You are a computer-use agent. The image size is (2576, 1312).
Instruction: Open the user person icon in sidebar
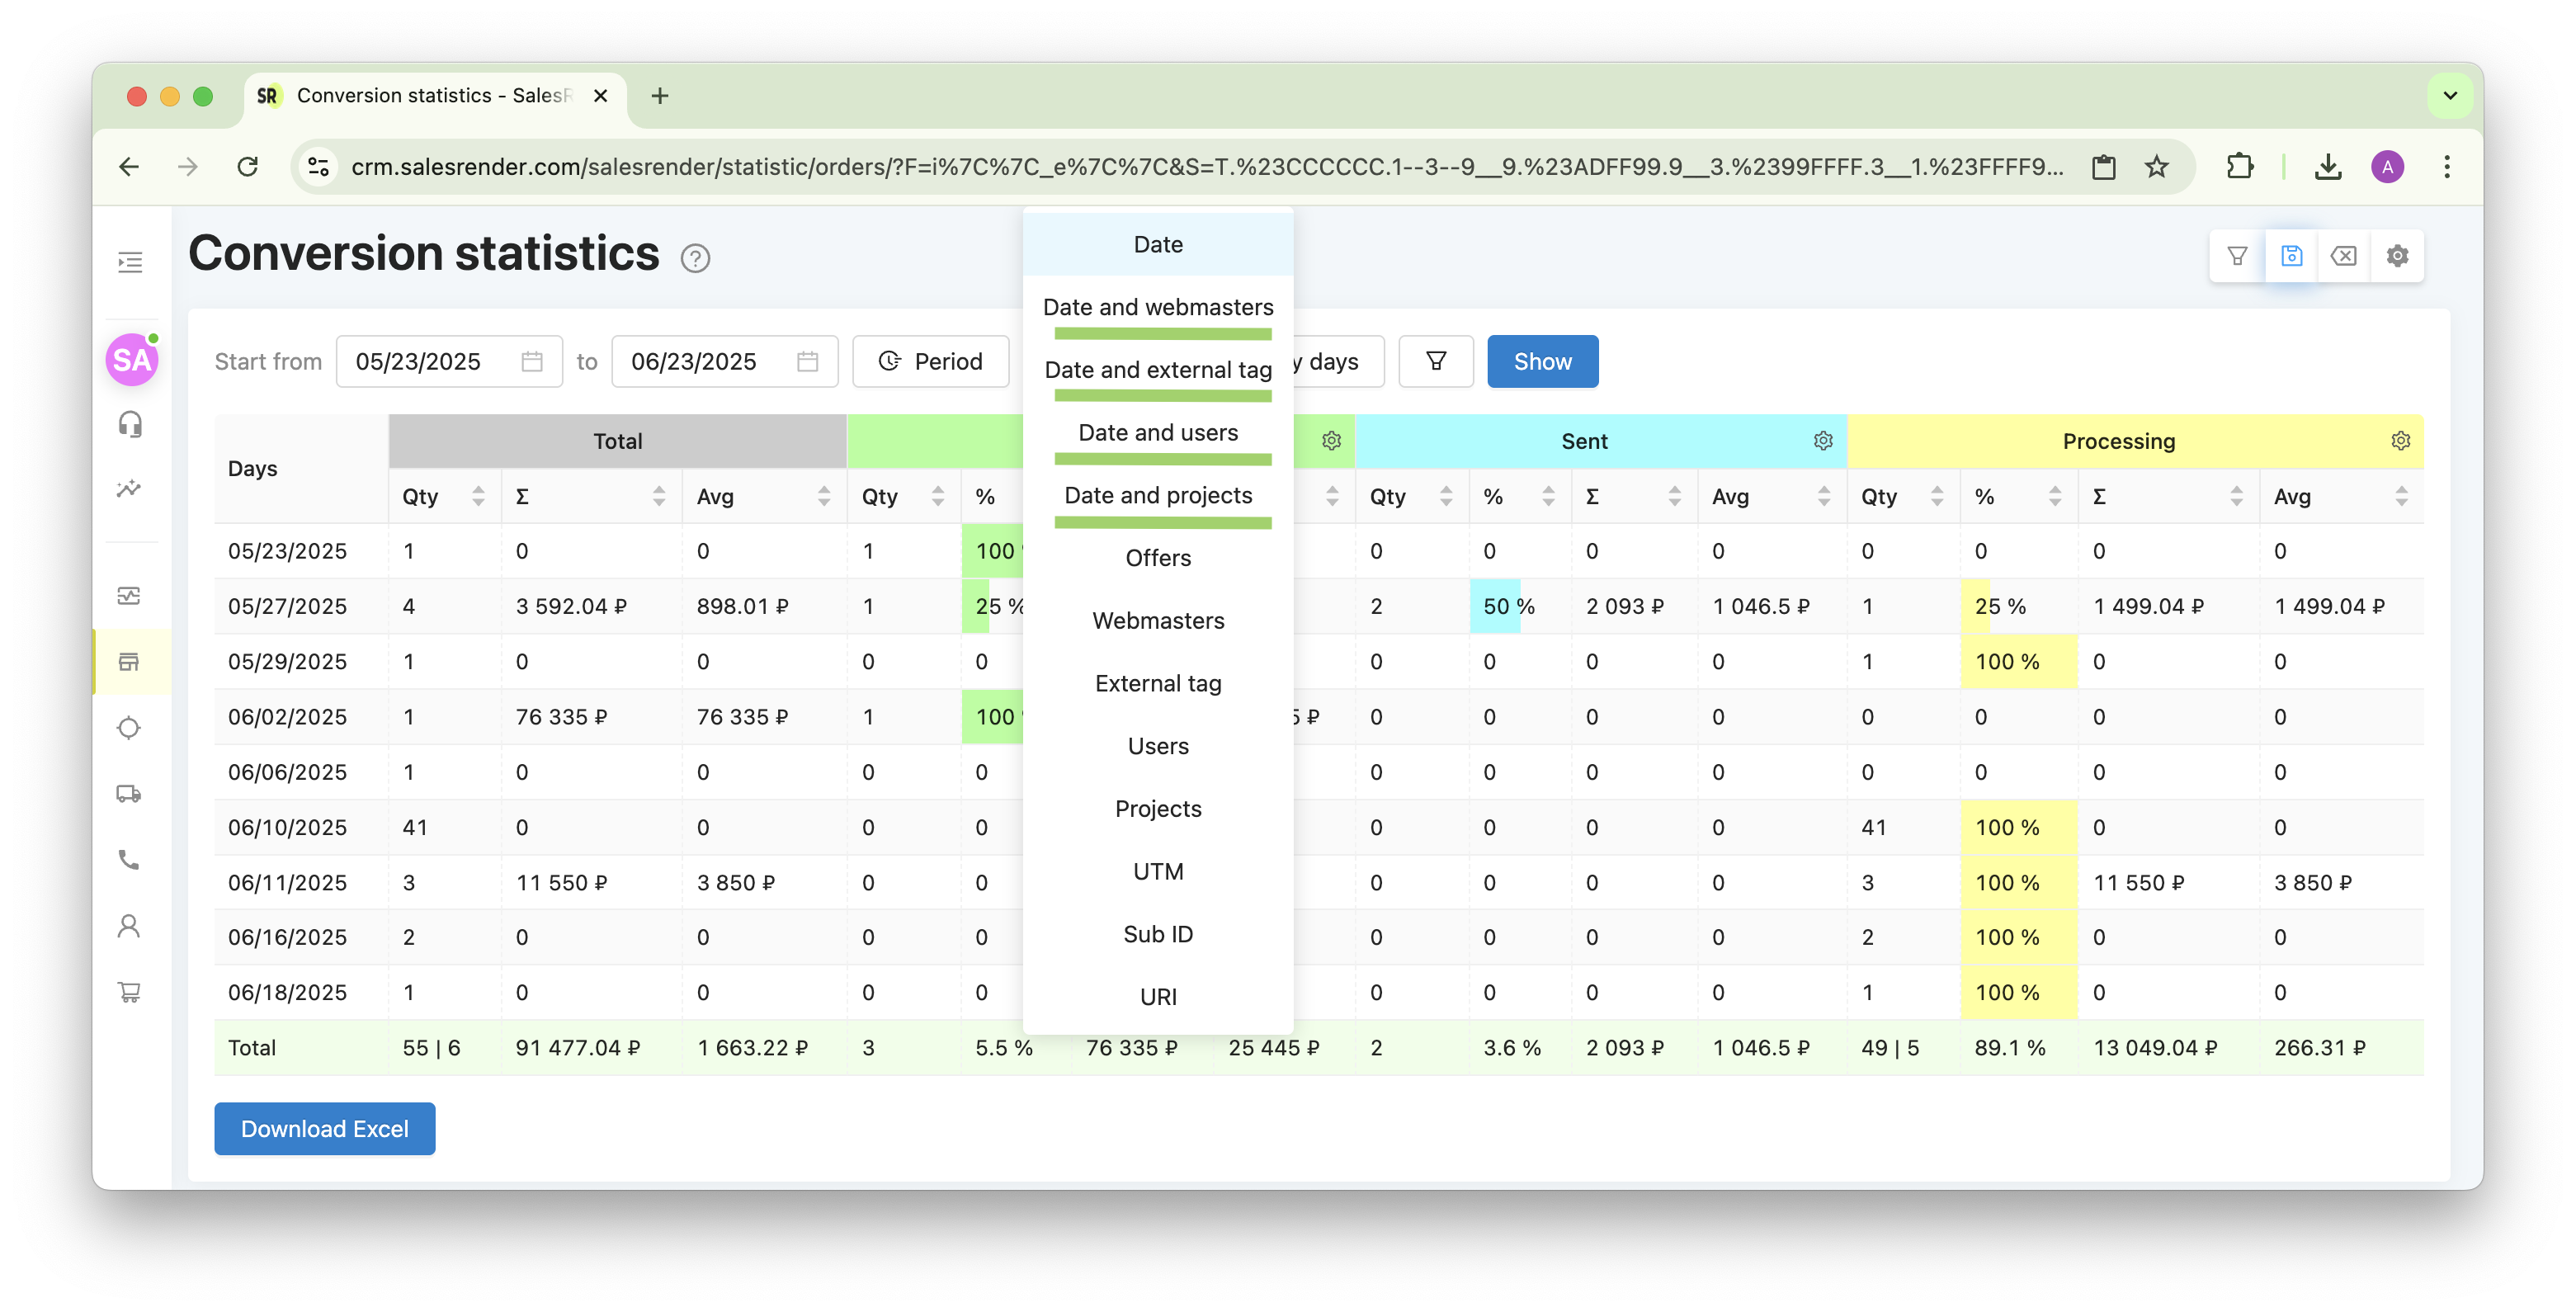click(129, 926)
